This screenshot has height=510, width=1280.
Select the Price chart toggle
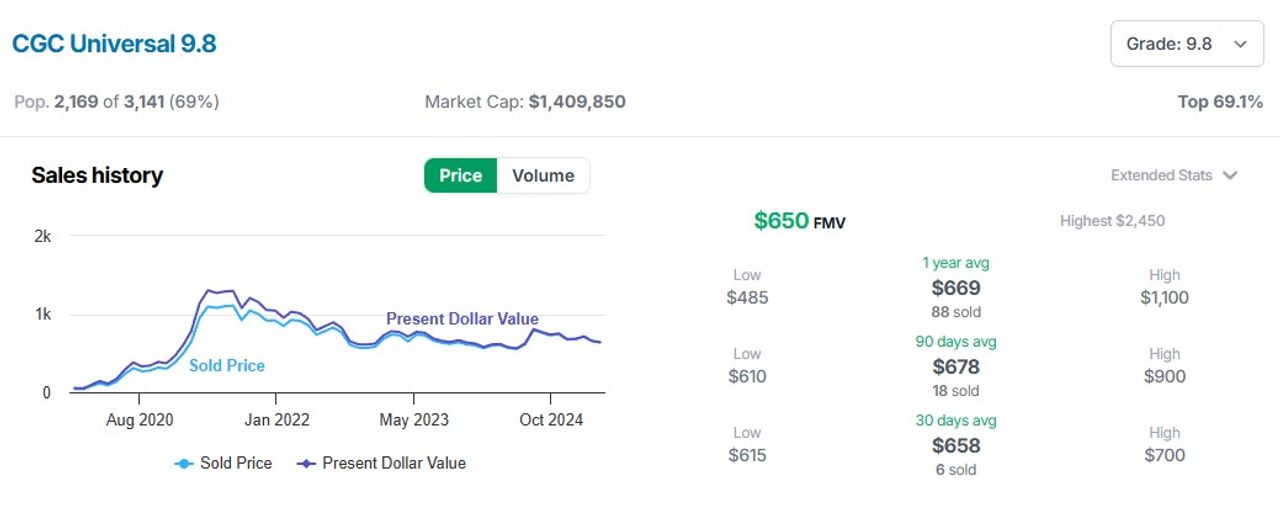461,175
